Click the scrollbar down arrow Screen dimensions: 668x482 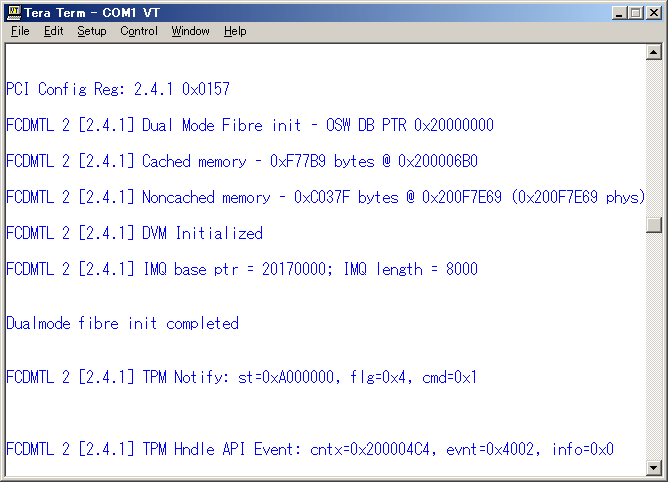click(x=654, y=467)
